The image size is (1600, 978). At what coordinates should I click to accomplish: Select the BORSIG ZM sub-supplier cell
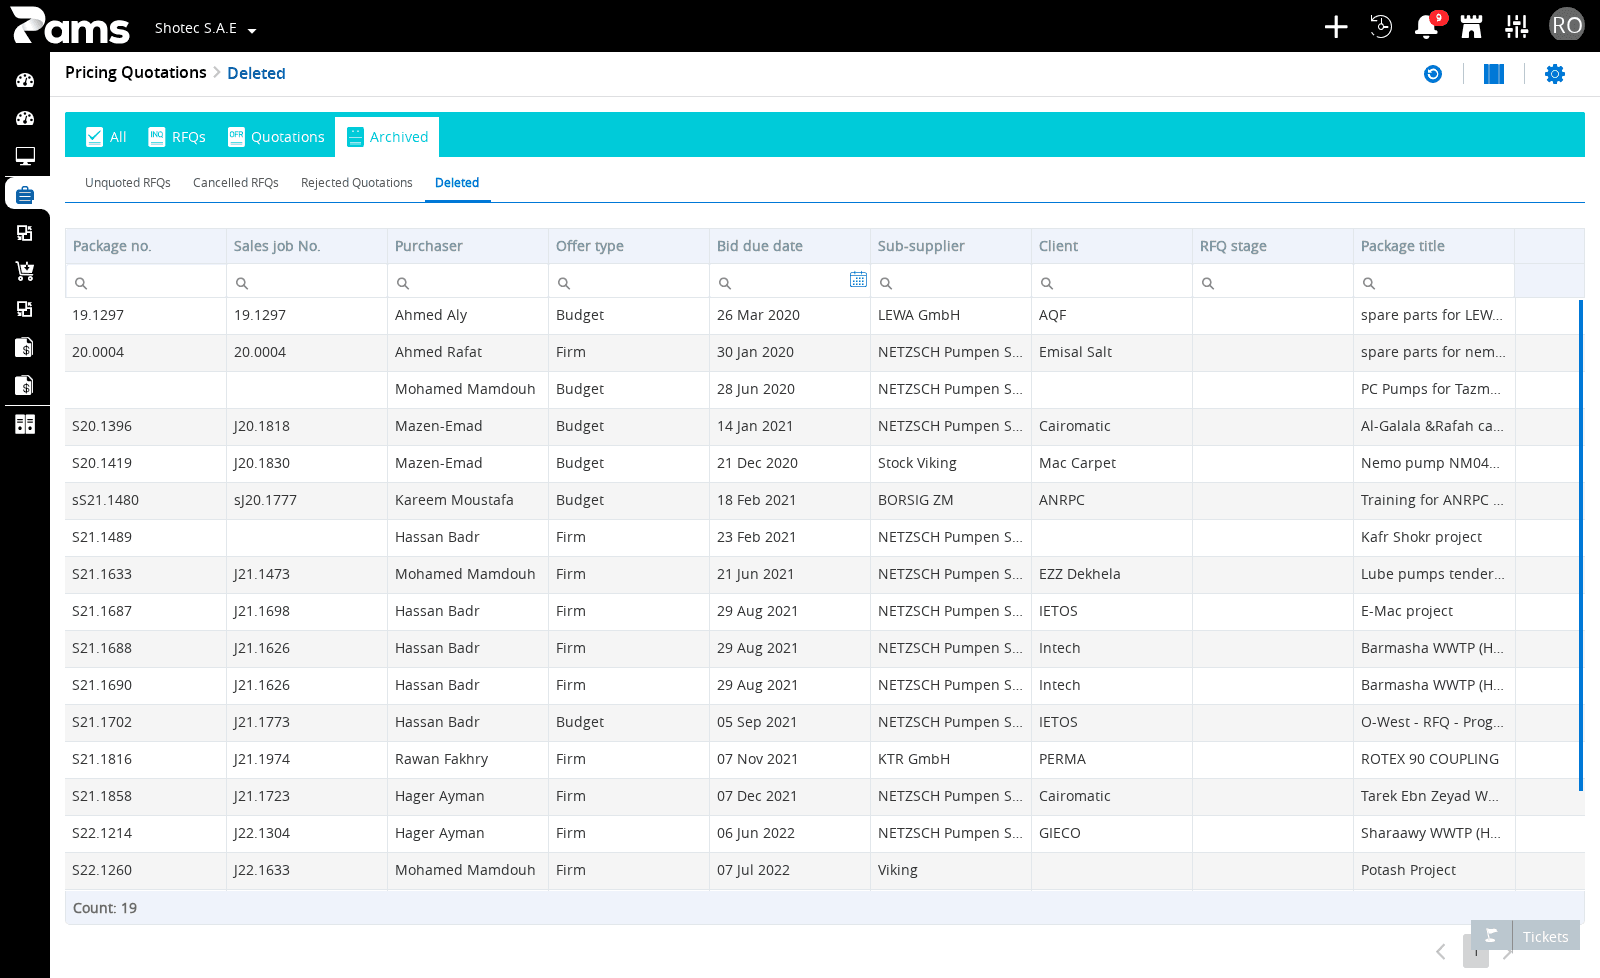(x=951, y=500)
